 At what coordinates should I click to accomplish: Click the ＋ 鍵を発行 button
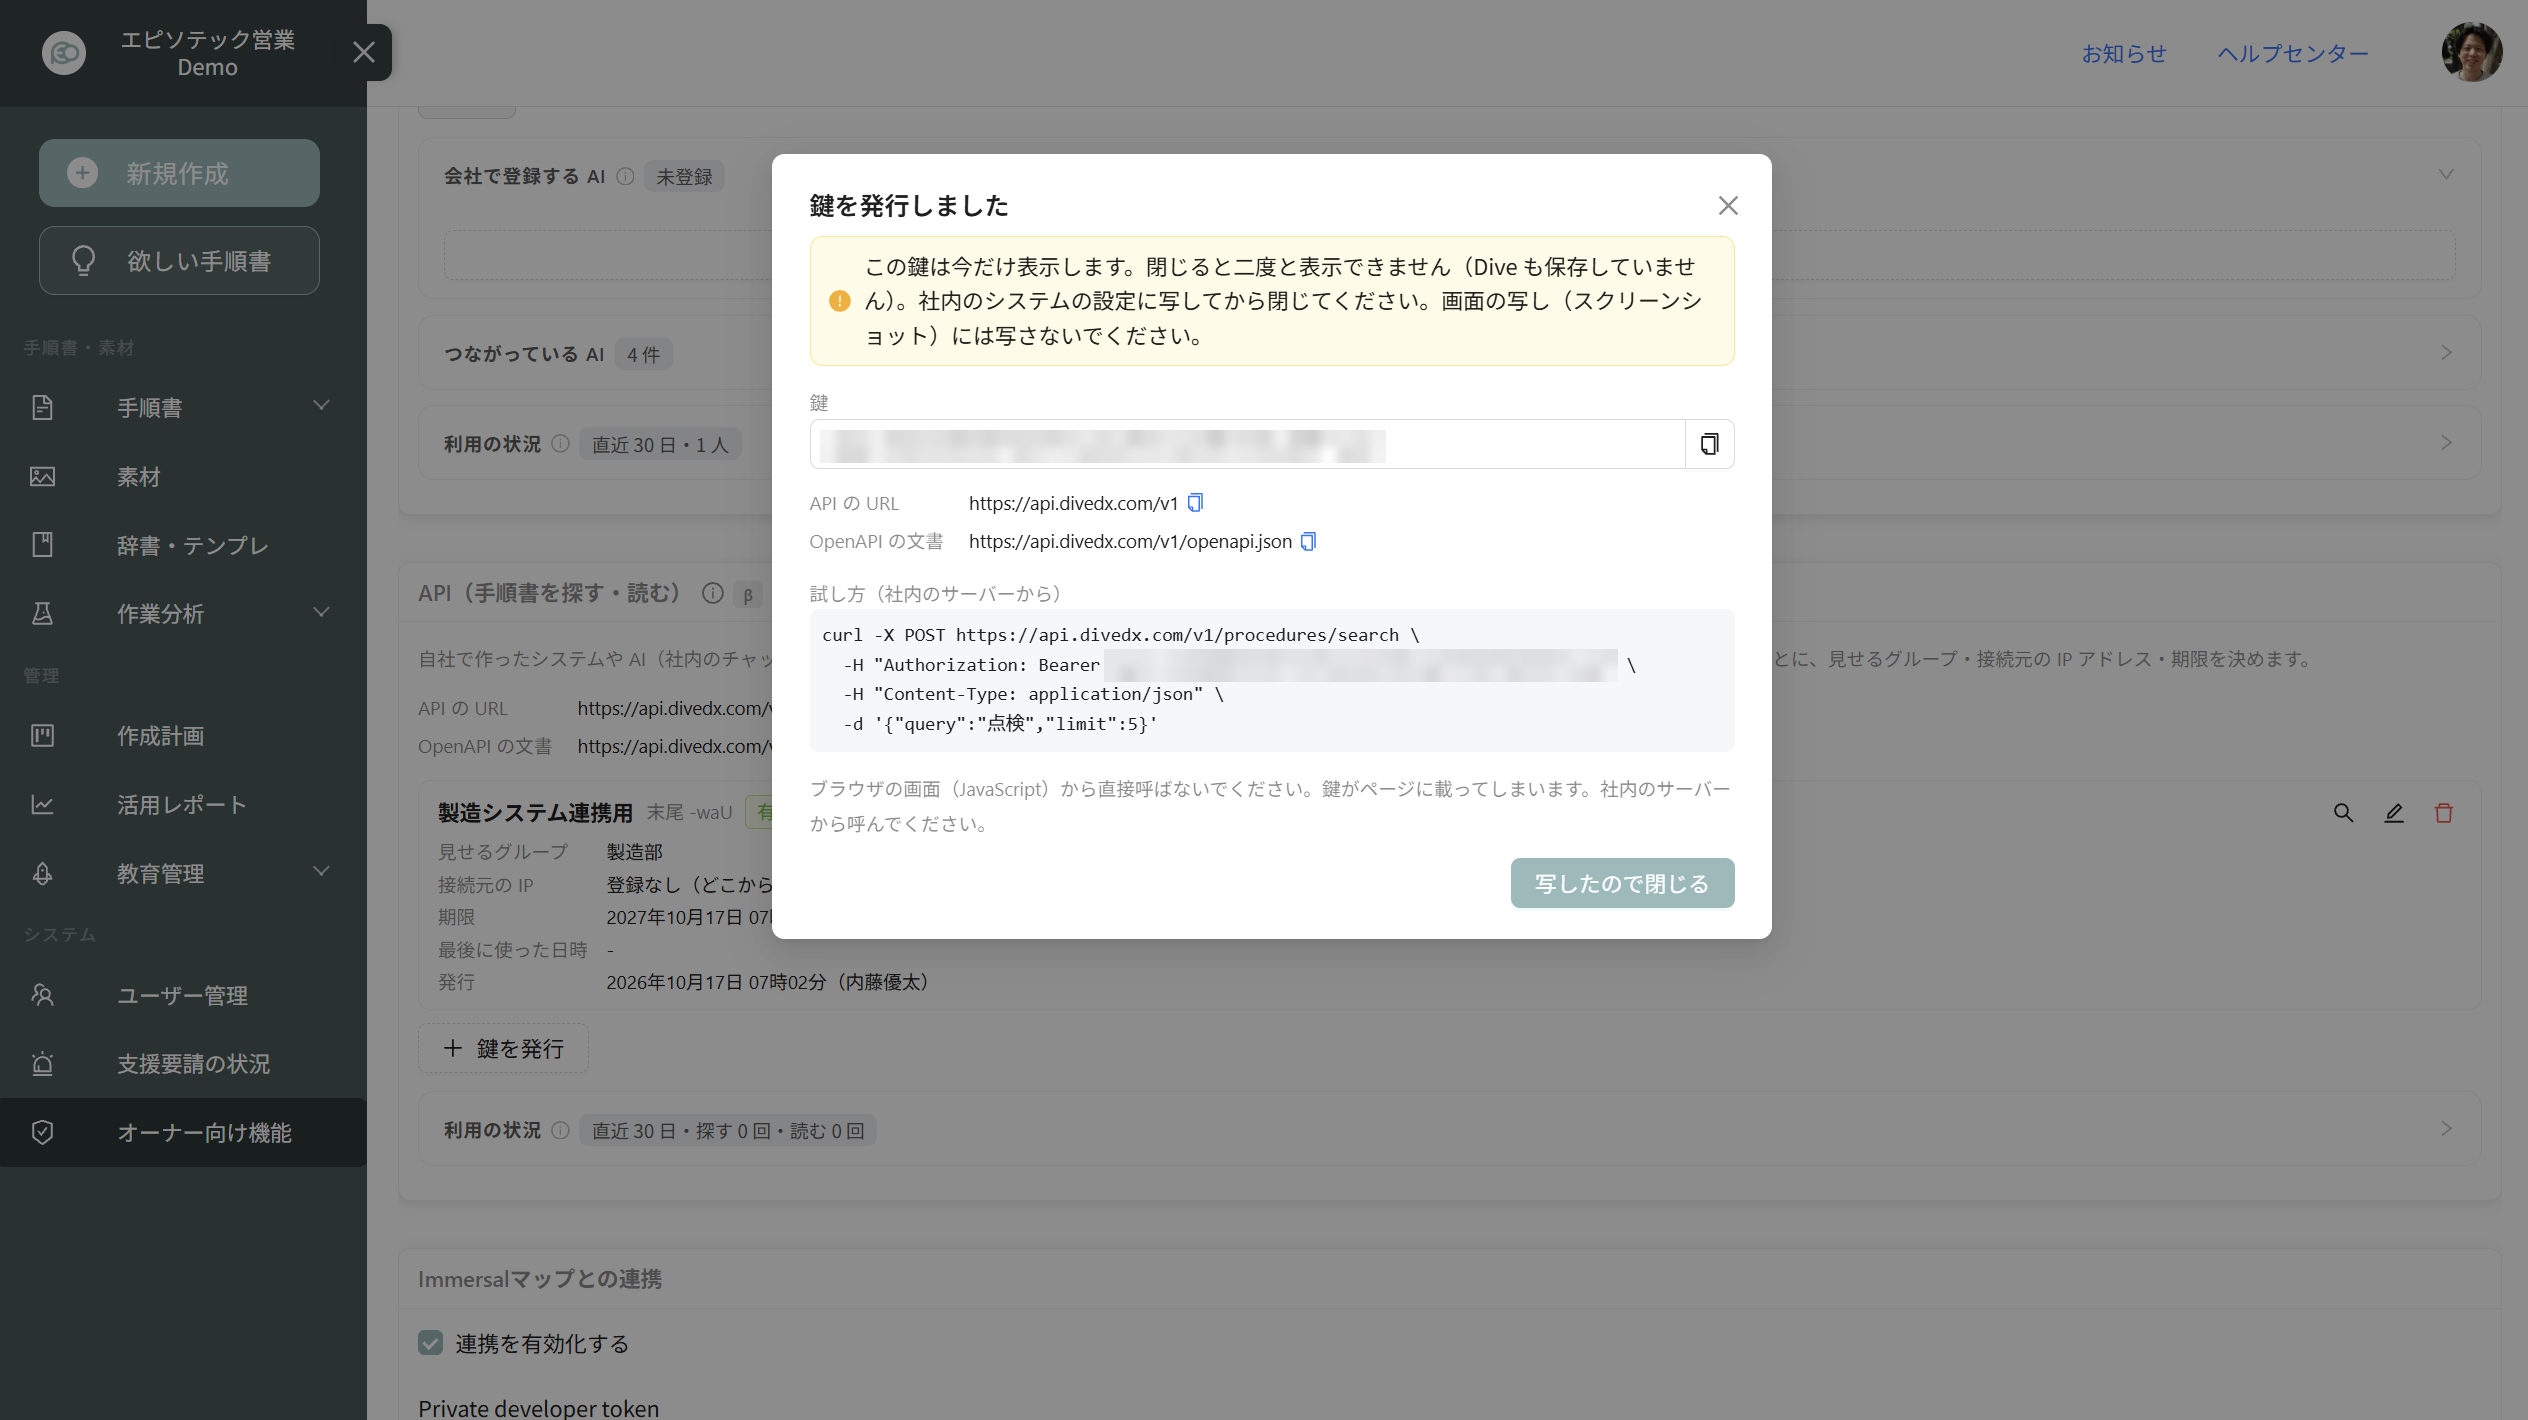[x=503, y=1048]
